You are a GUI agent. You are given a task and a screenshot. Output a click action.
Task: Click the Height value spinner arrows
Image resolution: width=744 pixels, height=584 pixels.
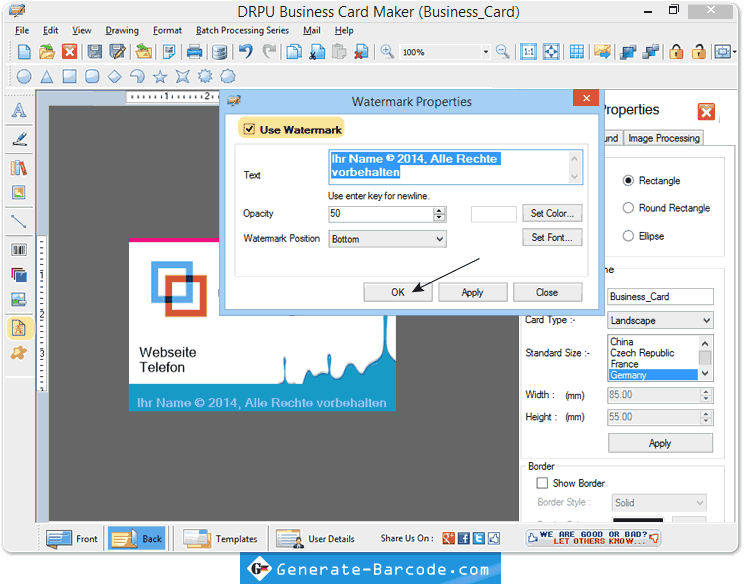coord(706,417)
